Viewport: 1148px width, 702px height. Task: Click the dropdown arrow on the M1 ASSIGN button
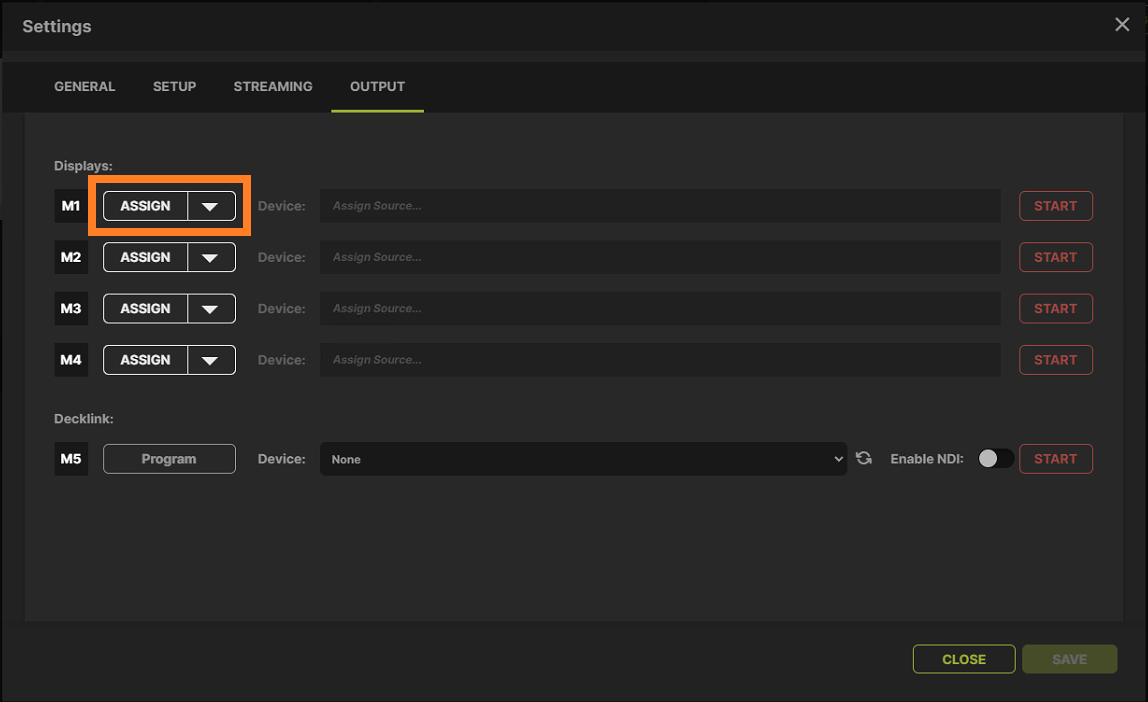[212, 206]
